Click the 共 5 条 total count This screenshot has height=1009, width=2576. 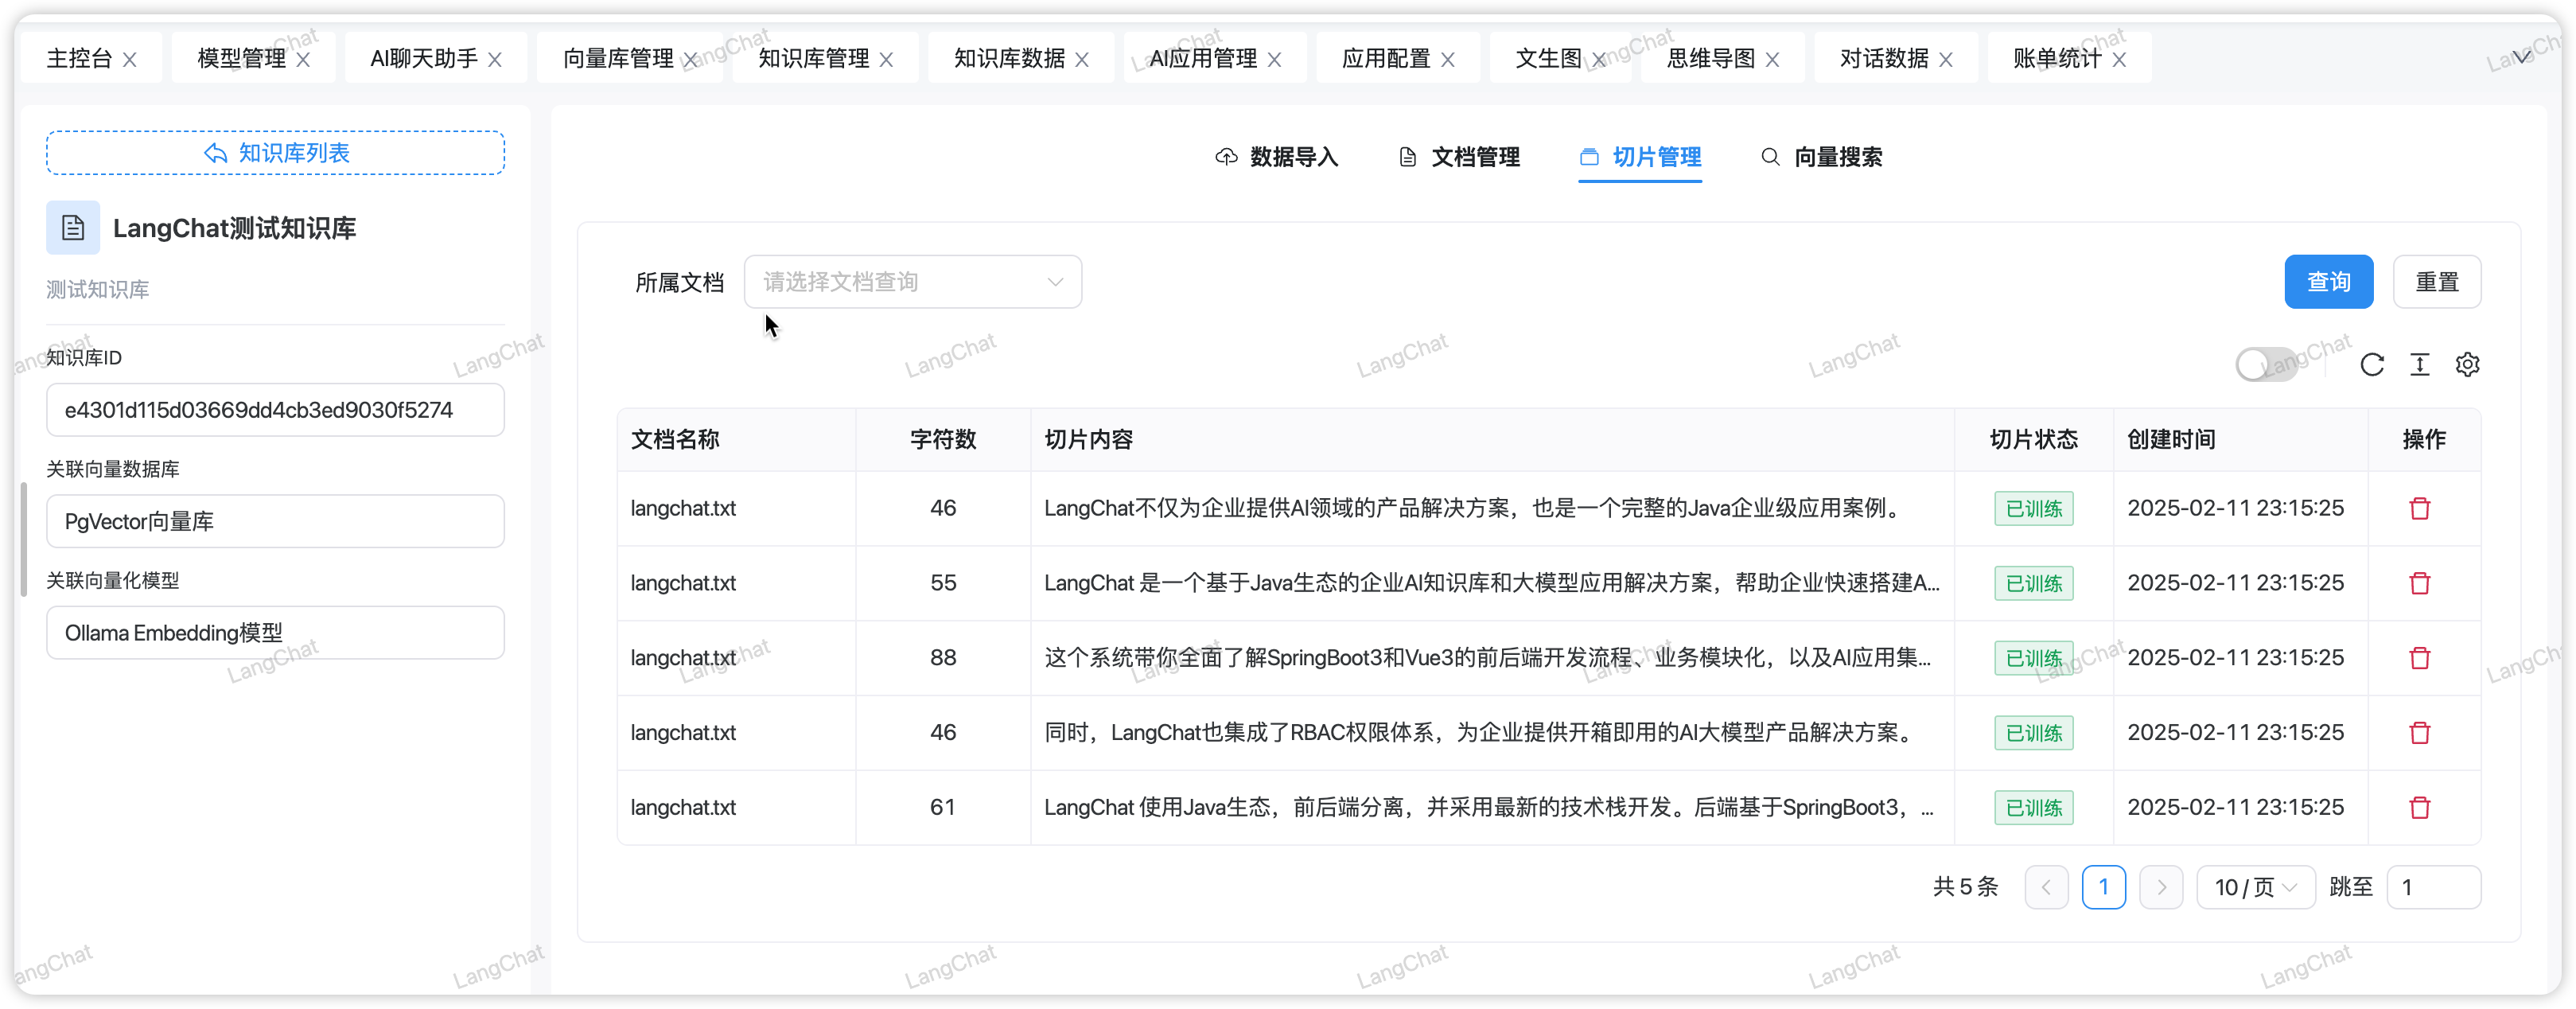1964,887
